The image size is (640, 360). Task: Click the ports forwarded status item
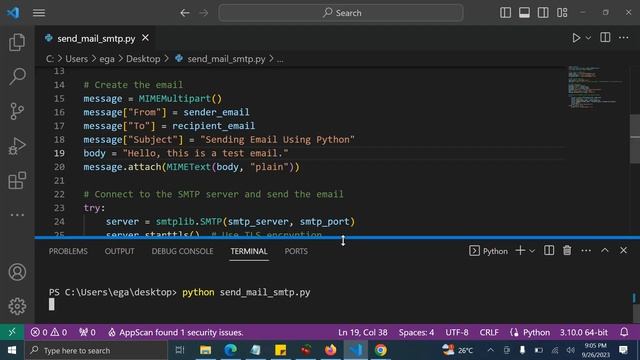87,332
